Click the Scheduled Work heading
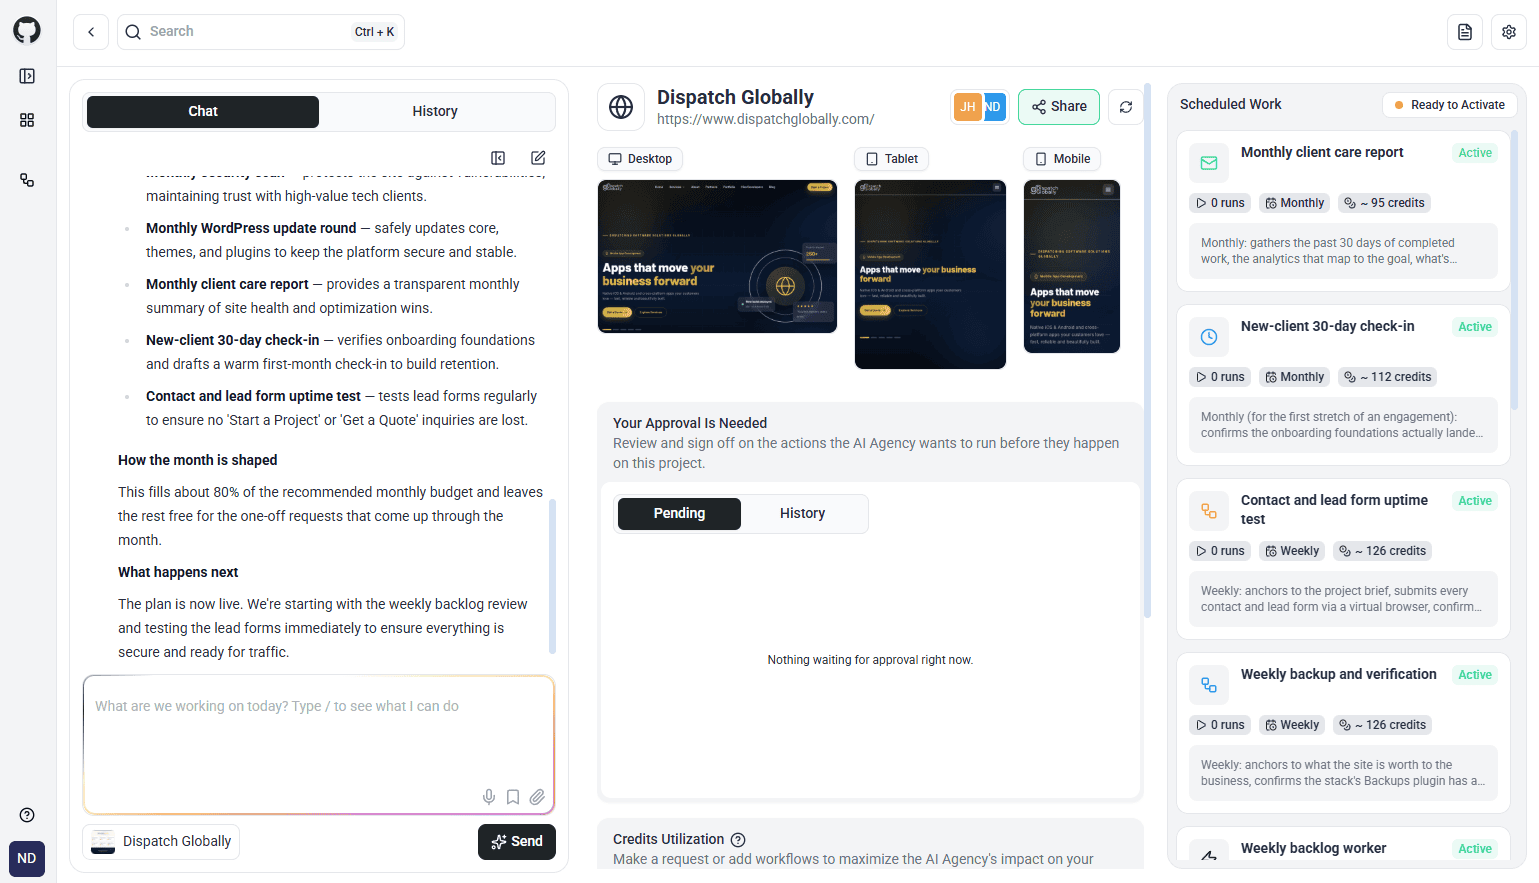This screenshot has height=883, width=1539. pyautogui.click(x=1230, y=104)
